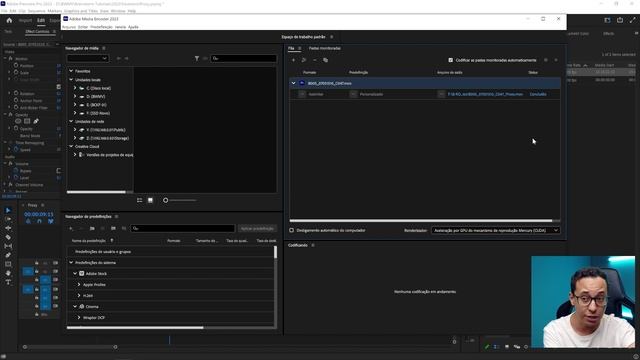Open the Janela menu

(120, 27)
